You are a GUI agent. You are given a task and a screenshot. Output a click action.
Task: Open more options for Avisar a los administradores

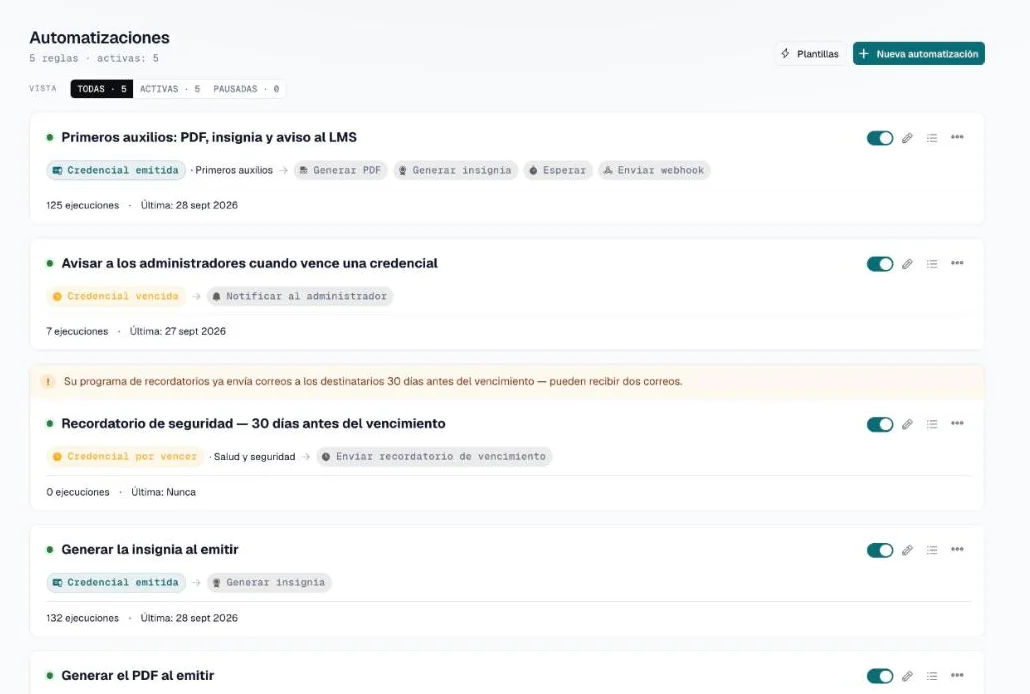coord(957,264)
